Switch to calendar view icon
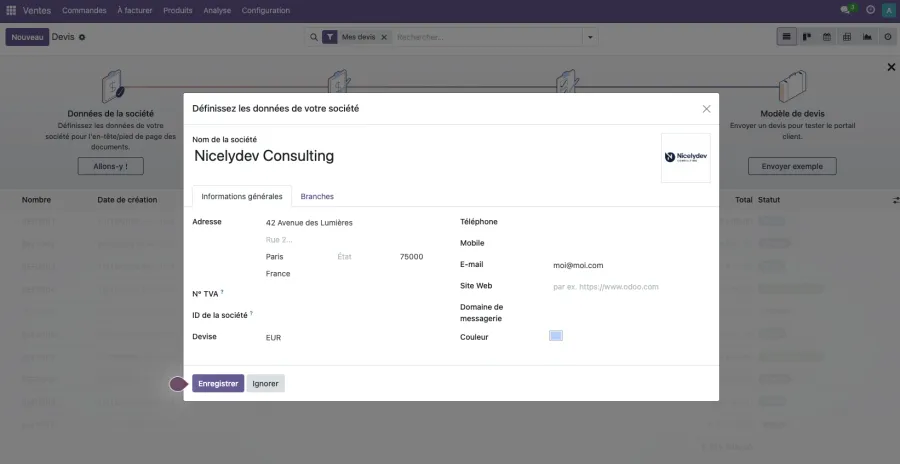 (827, 37)
